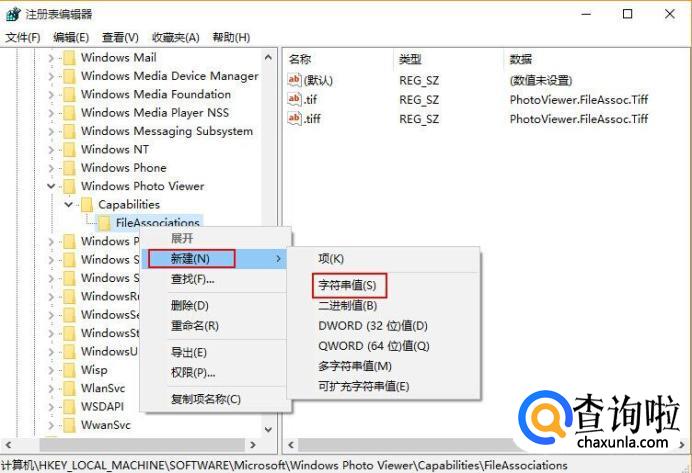Expand the Windows Media Device Manager key

click(x=51, y=77)
